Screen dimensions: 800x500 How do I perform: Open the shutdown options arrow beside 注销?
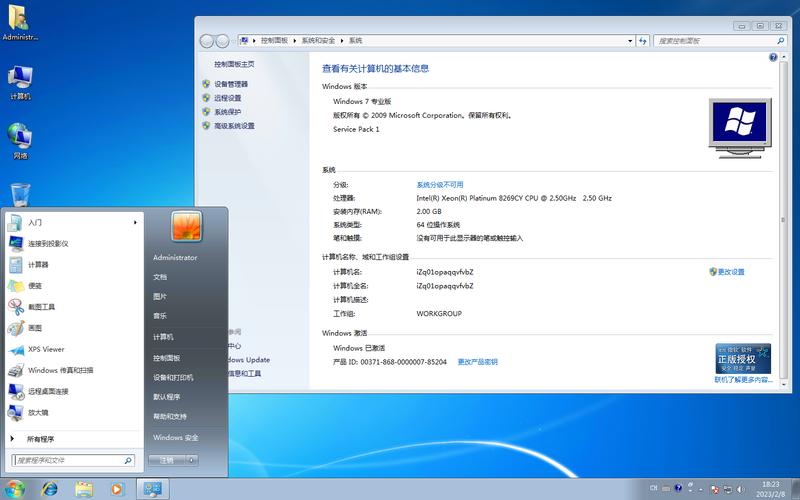pos(192,460)
